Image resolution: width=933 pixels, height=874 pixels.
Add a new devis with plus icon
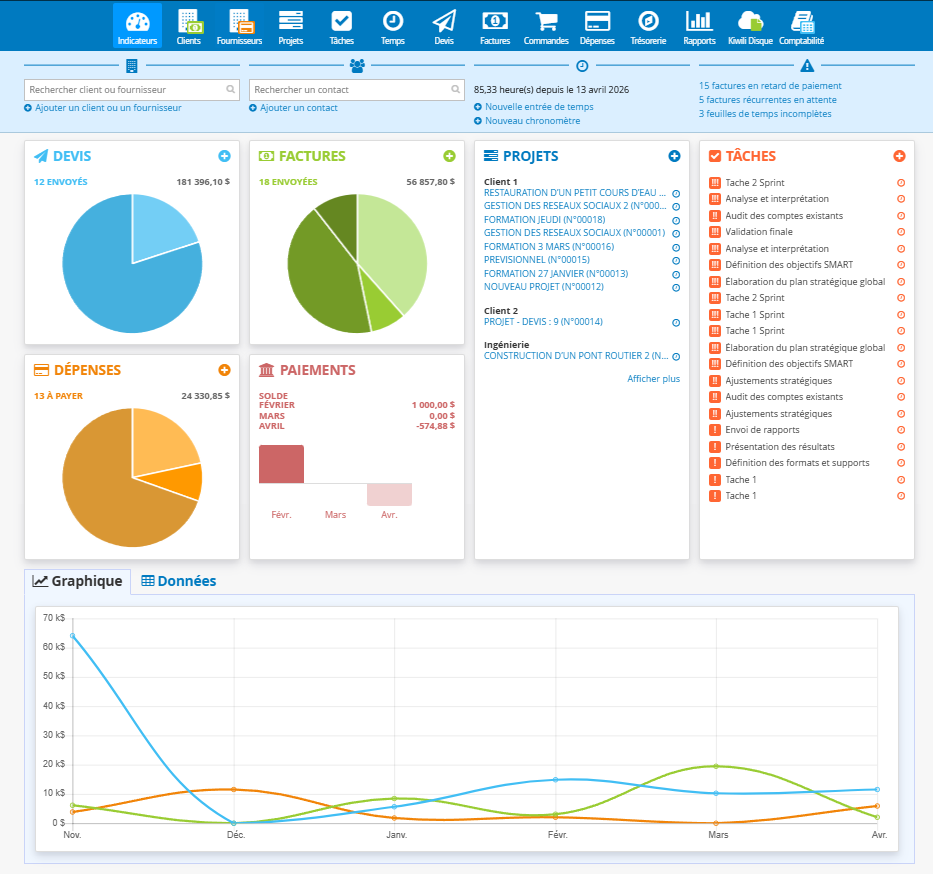point(224,156)
